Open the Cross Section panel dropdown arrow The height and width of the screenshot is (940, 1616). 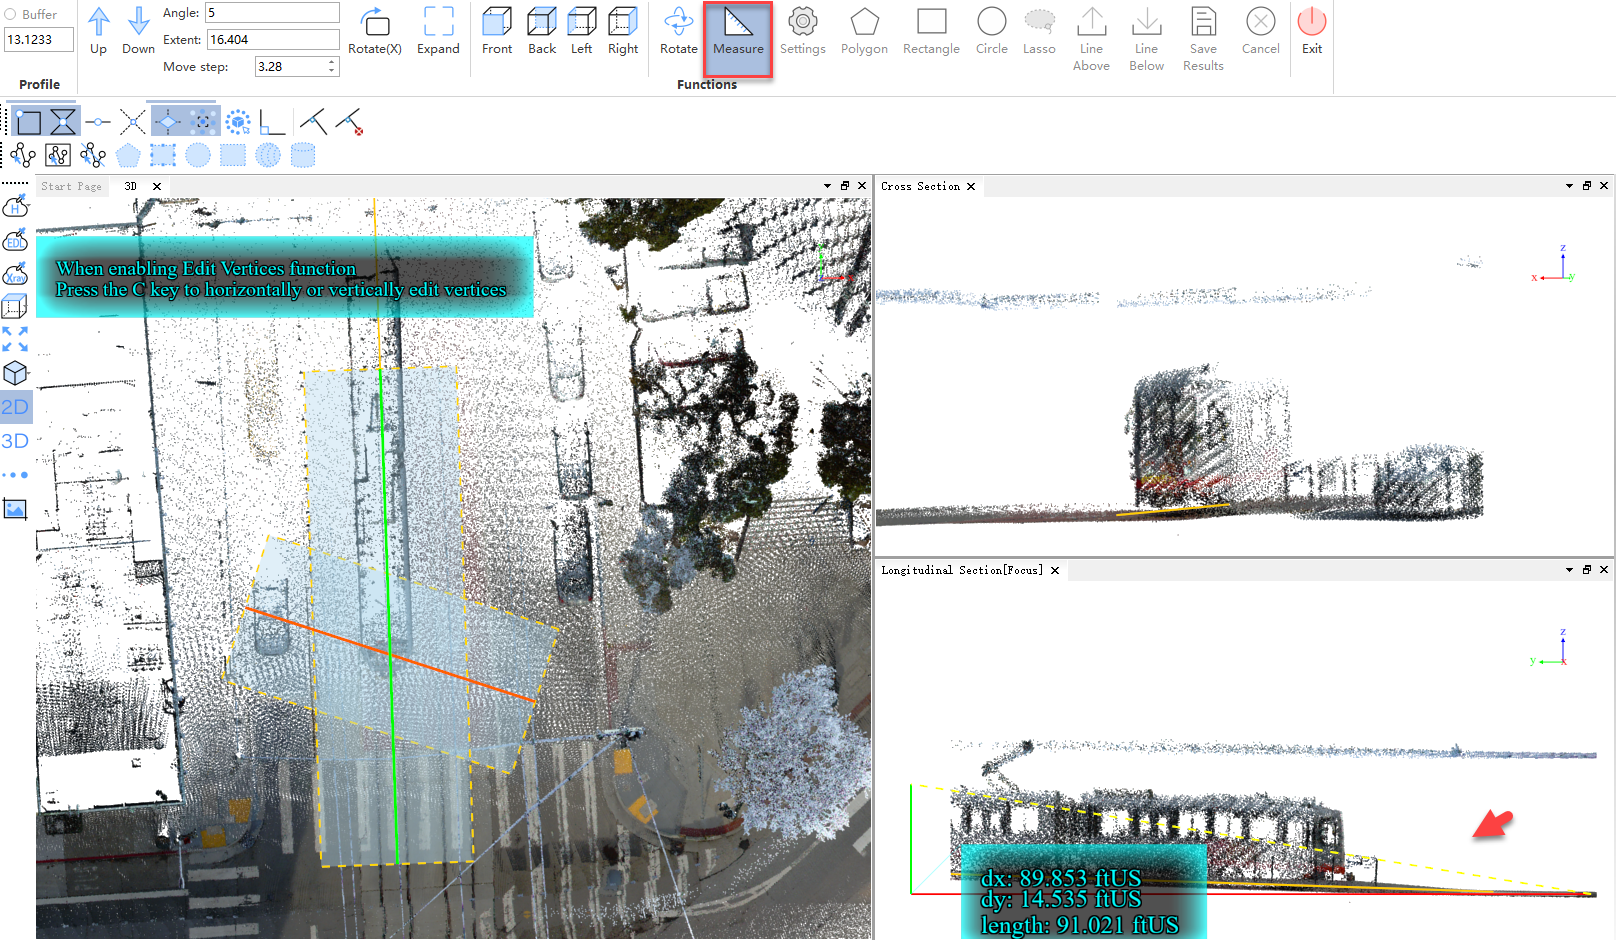(1569, 186)
